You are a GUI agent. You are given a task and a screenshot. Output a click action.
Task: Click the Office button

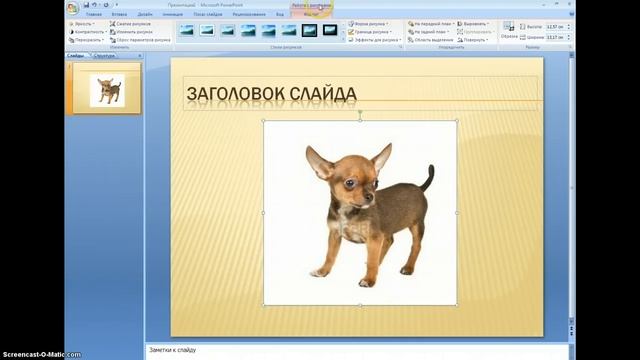tap(73, 8)
